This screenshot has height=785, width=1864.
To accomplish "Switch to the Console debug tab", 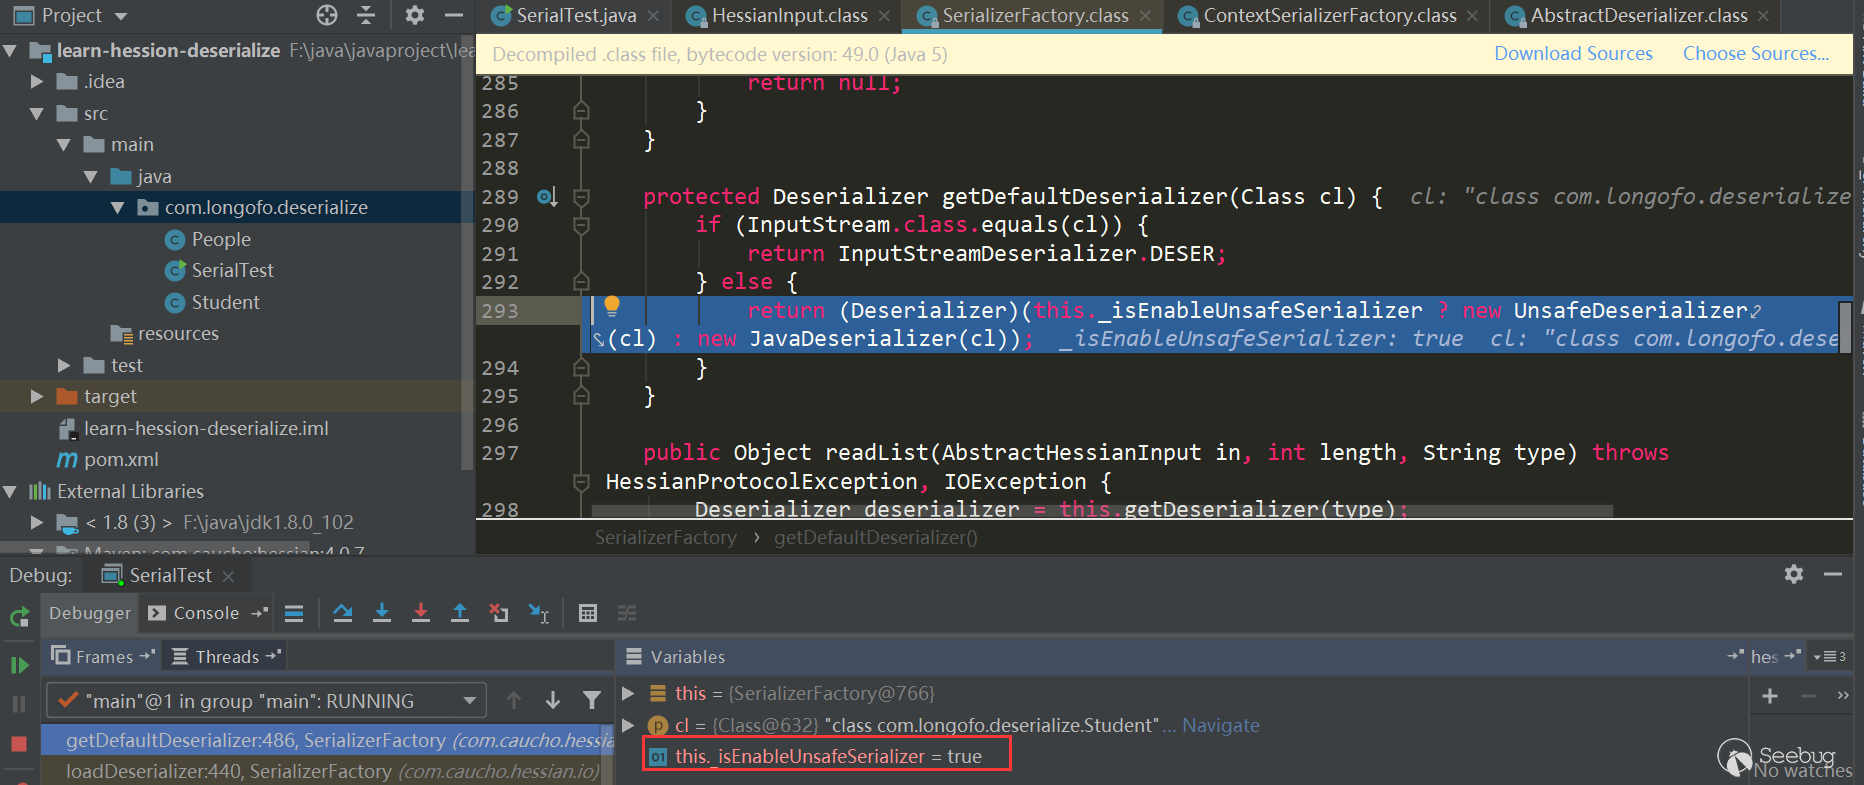I will [205, 613].
